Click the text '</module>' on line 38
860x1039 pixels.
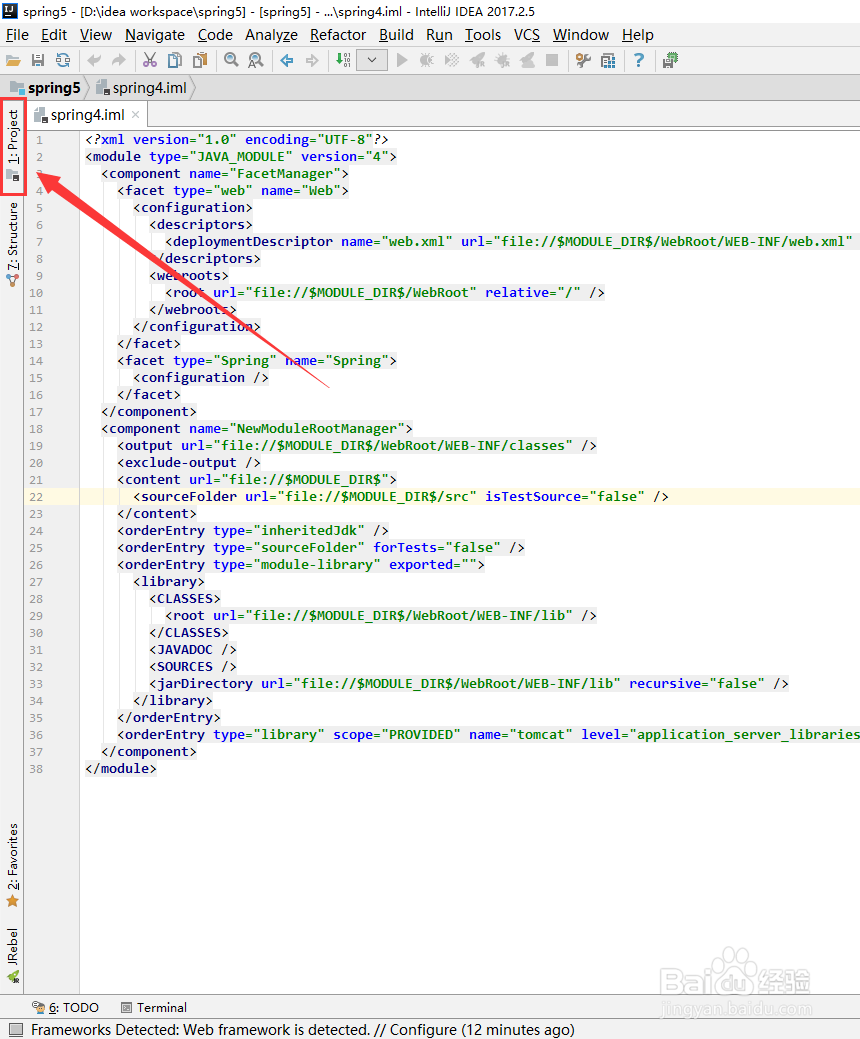coord(121,769)
